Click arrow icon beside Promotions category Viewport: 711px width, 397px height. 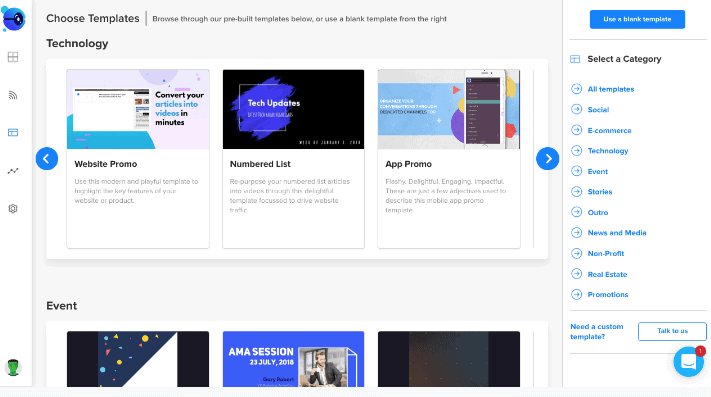(x=576, y=295)
